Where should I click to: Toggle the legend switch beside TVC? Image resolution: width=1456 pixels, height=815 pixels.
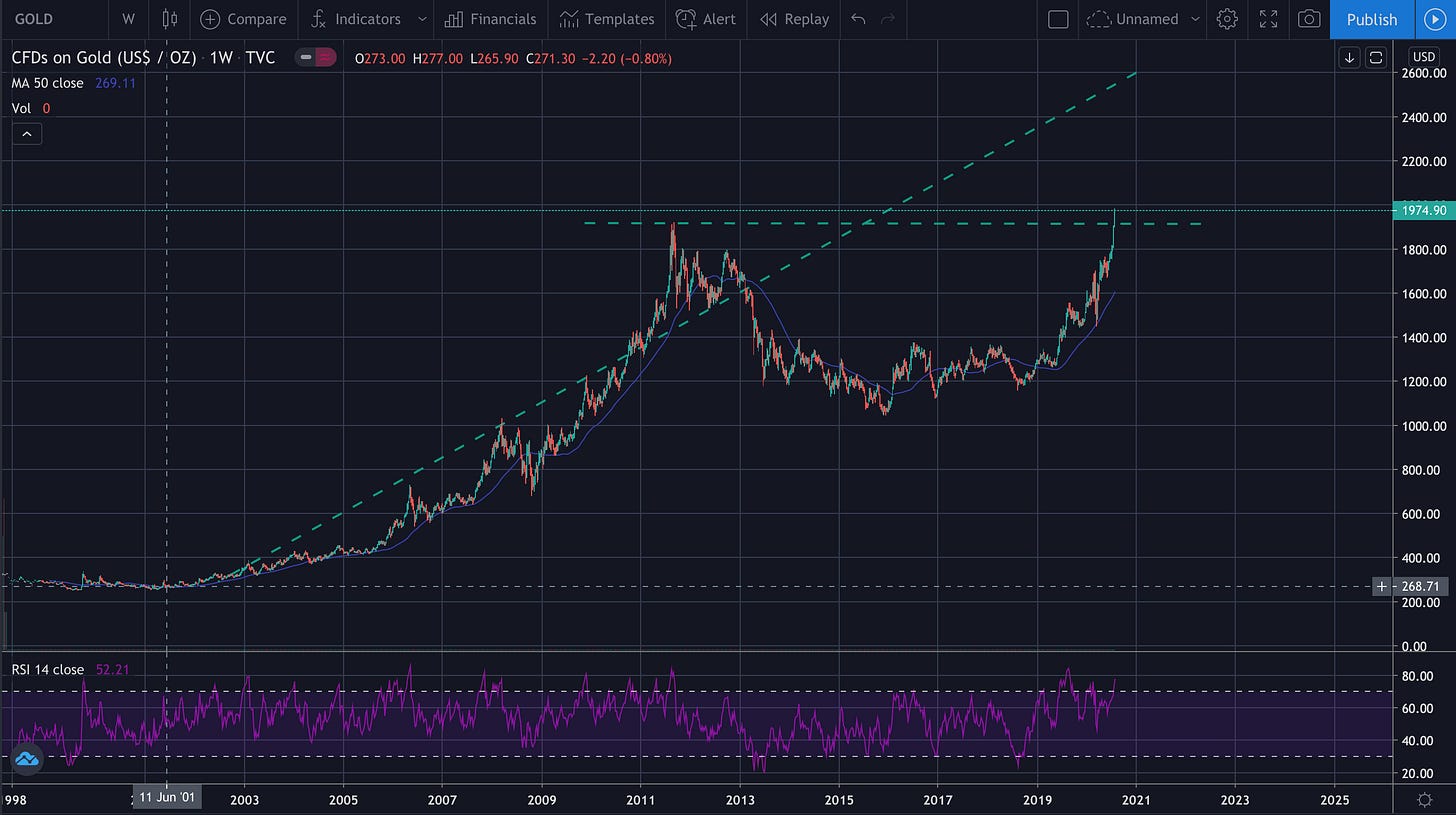[315, 58]
